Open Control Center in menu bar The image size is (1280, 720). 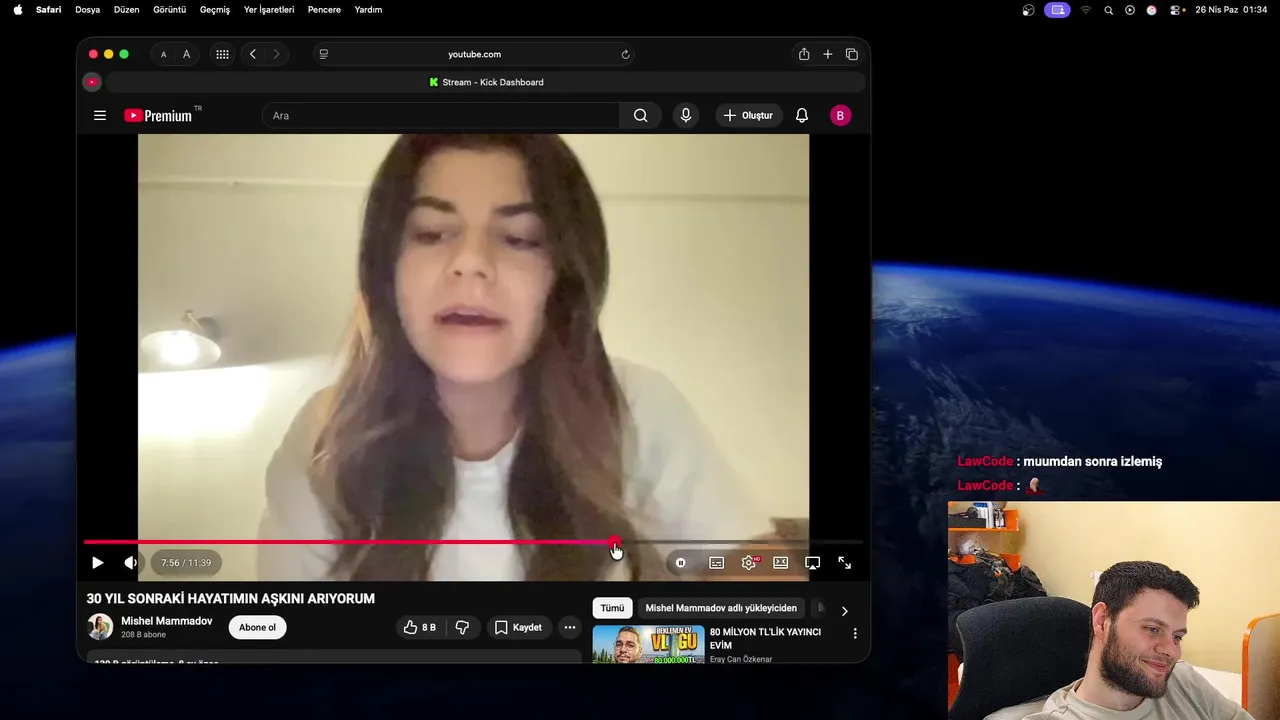[x=1177, y=10]
